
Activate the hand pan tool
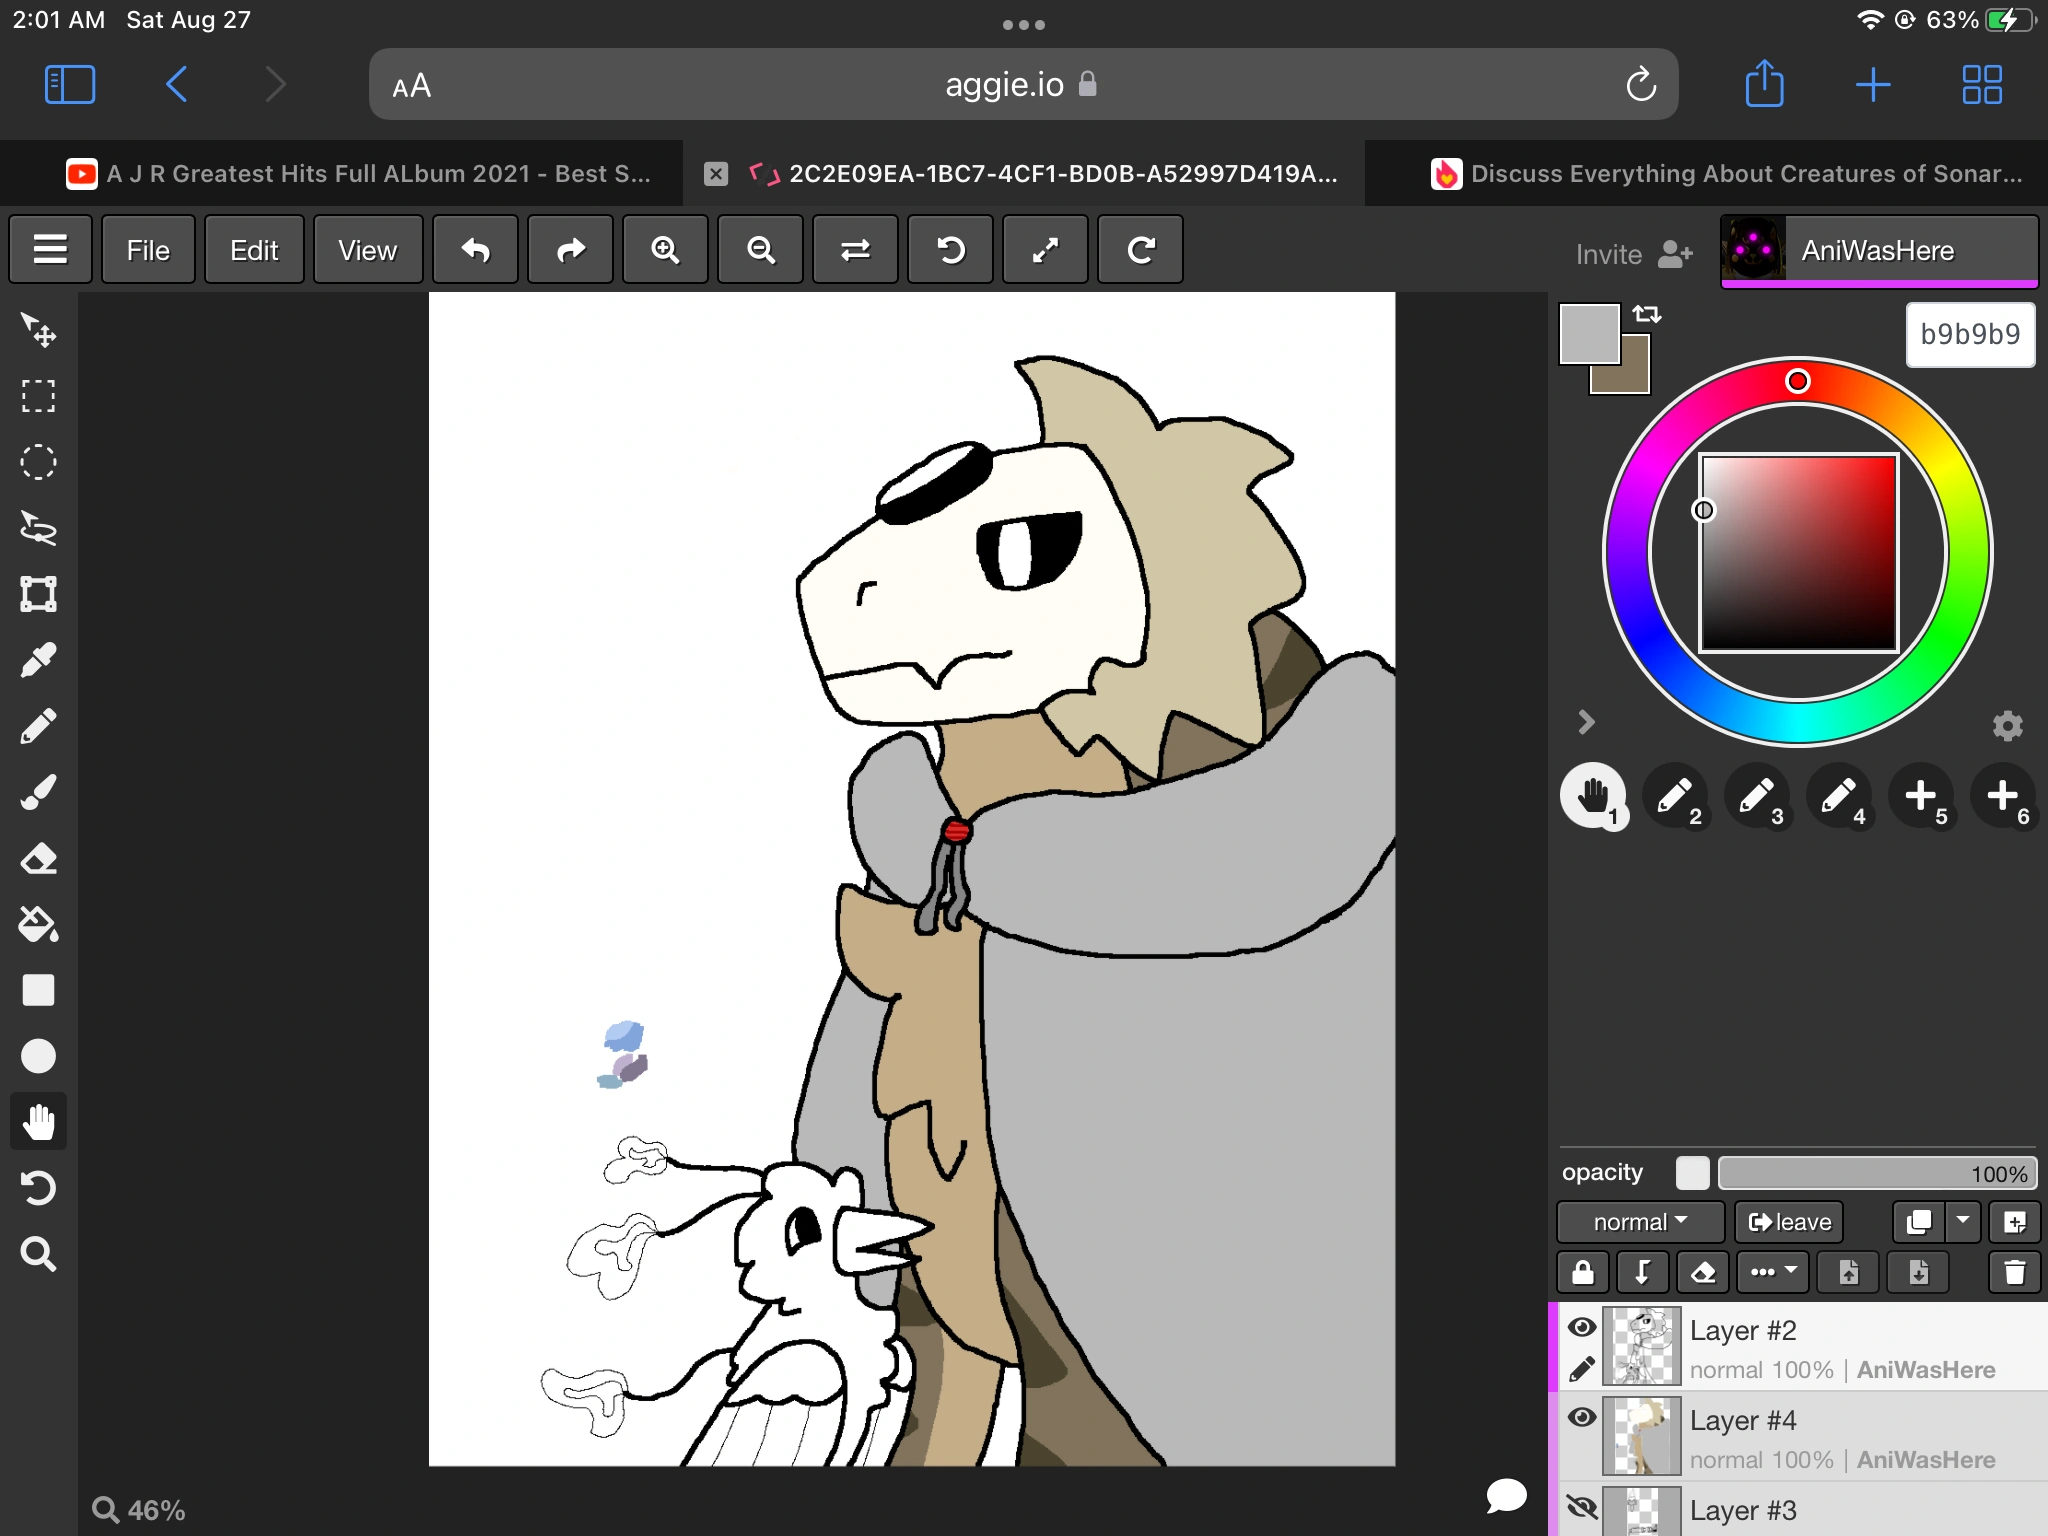pyautogui.click(x=38, y=1121)
